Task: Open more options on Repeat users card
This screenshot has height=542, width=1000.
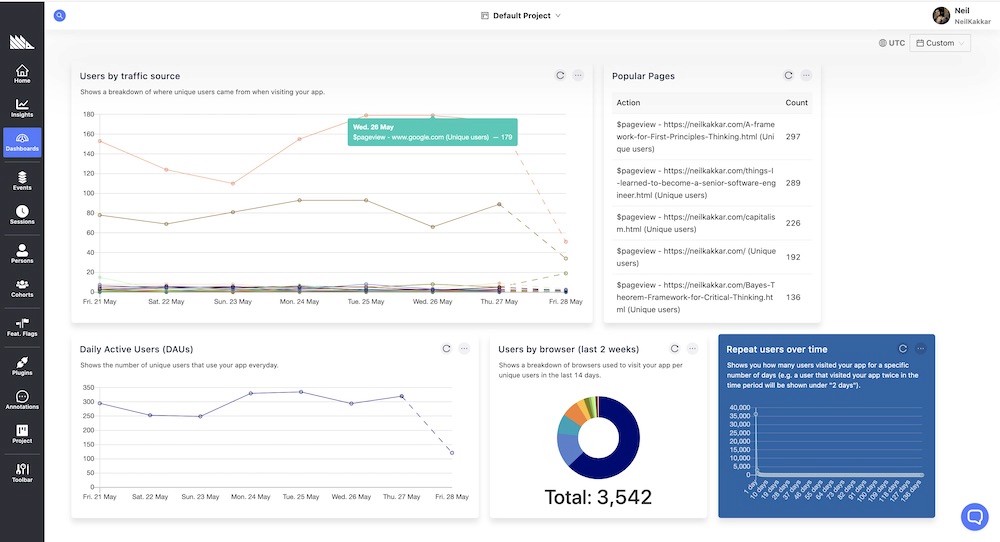Action: (x=920, y=348)
